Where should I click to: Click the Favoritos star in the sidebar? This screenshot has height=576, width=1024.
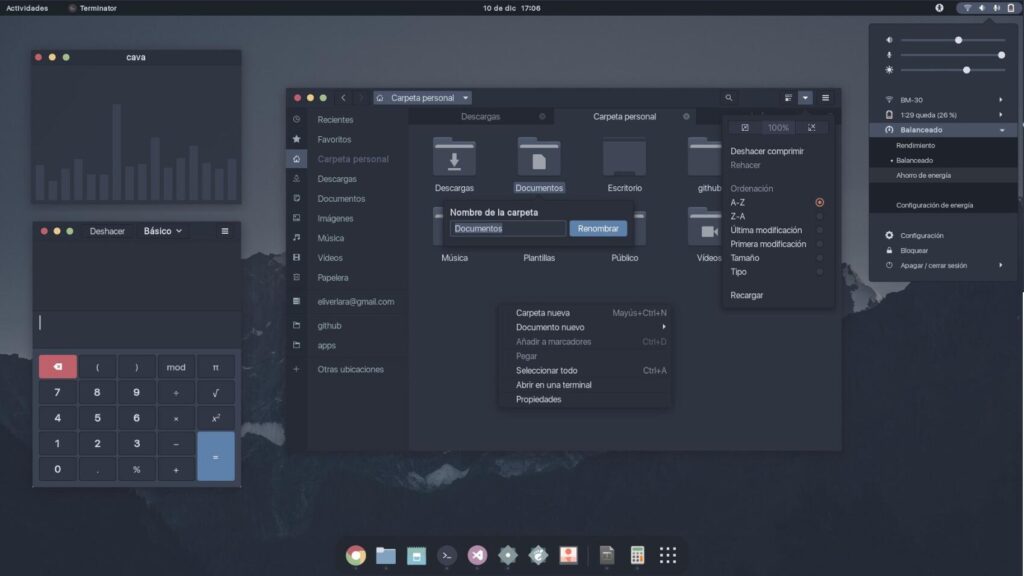(297, 139)
